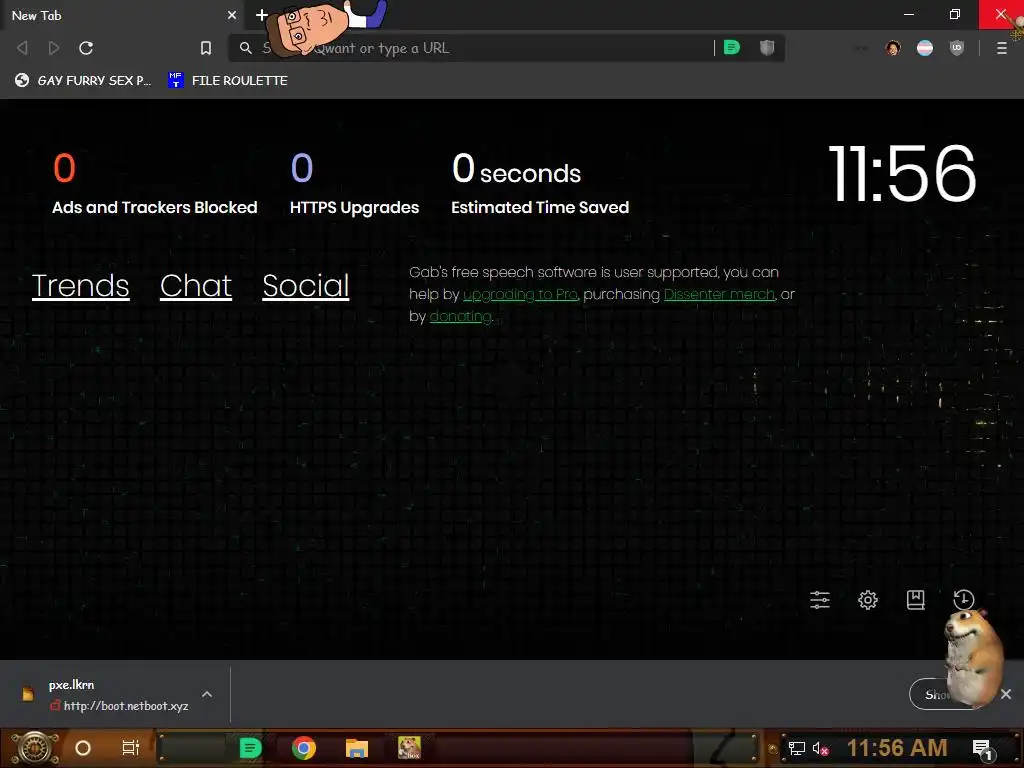Click the striped flag extension icon

tap(925, 48)
